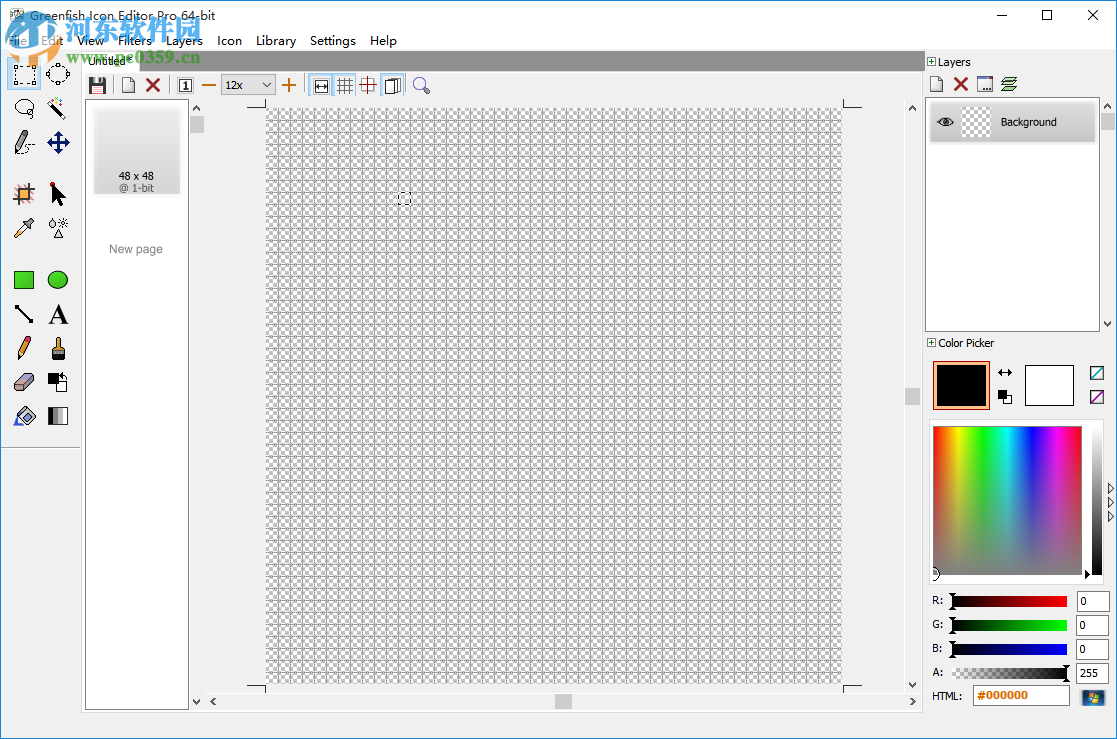The image size is (1117, 739).
Task: Select the pencil drawing tool
Action: (x=23, y=348)
